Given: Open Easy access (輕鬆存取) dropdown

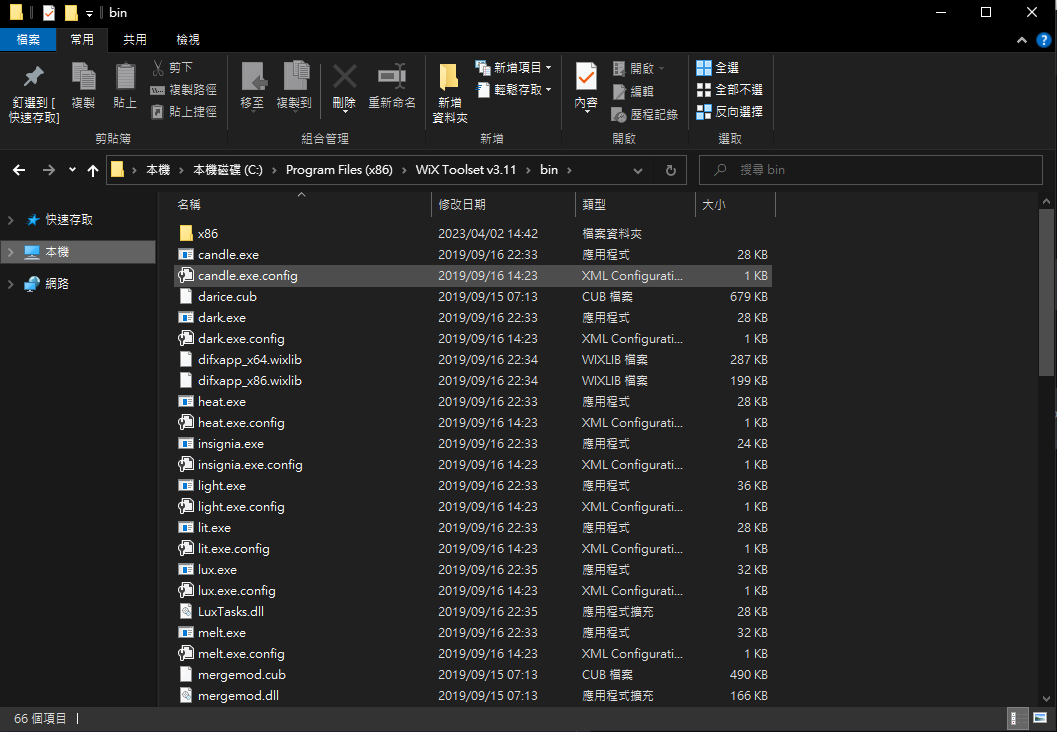Looking at the screenshot, I should (514, 90).
